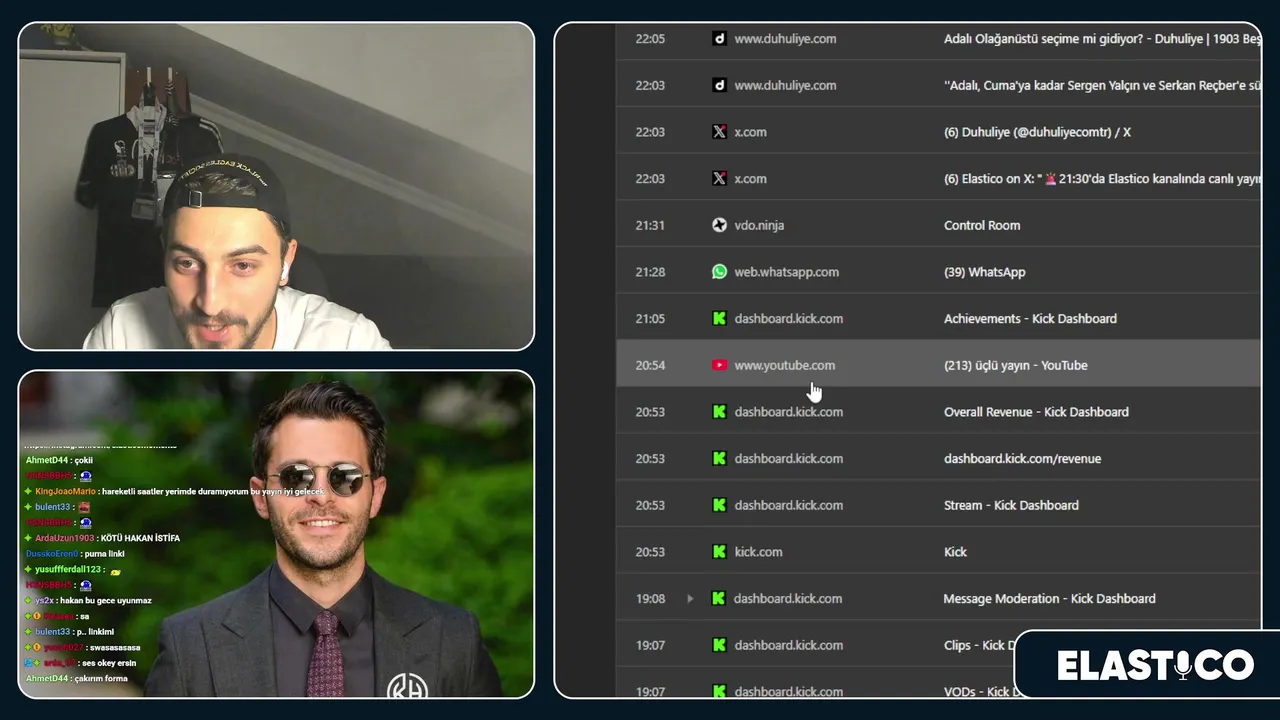
Task: Click the Kick icon in the VODs row
Action: (x=719, y=691)
